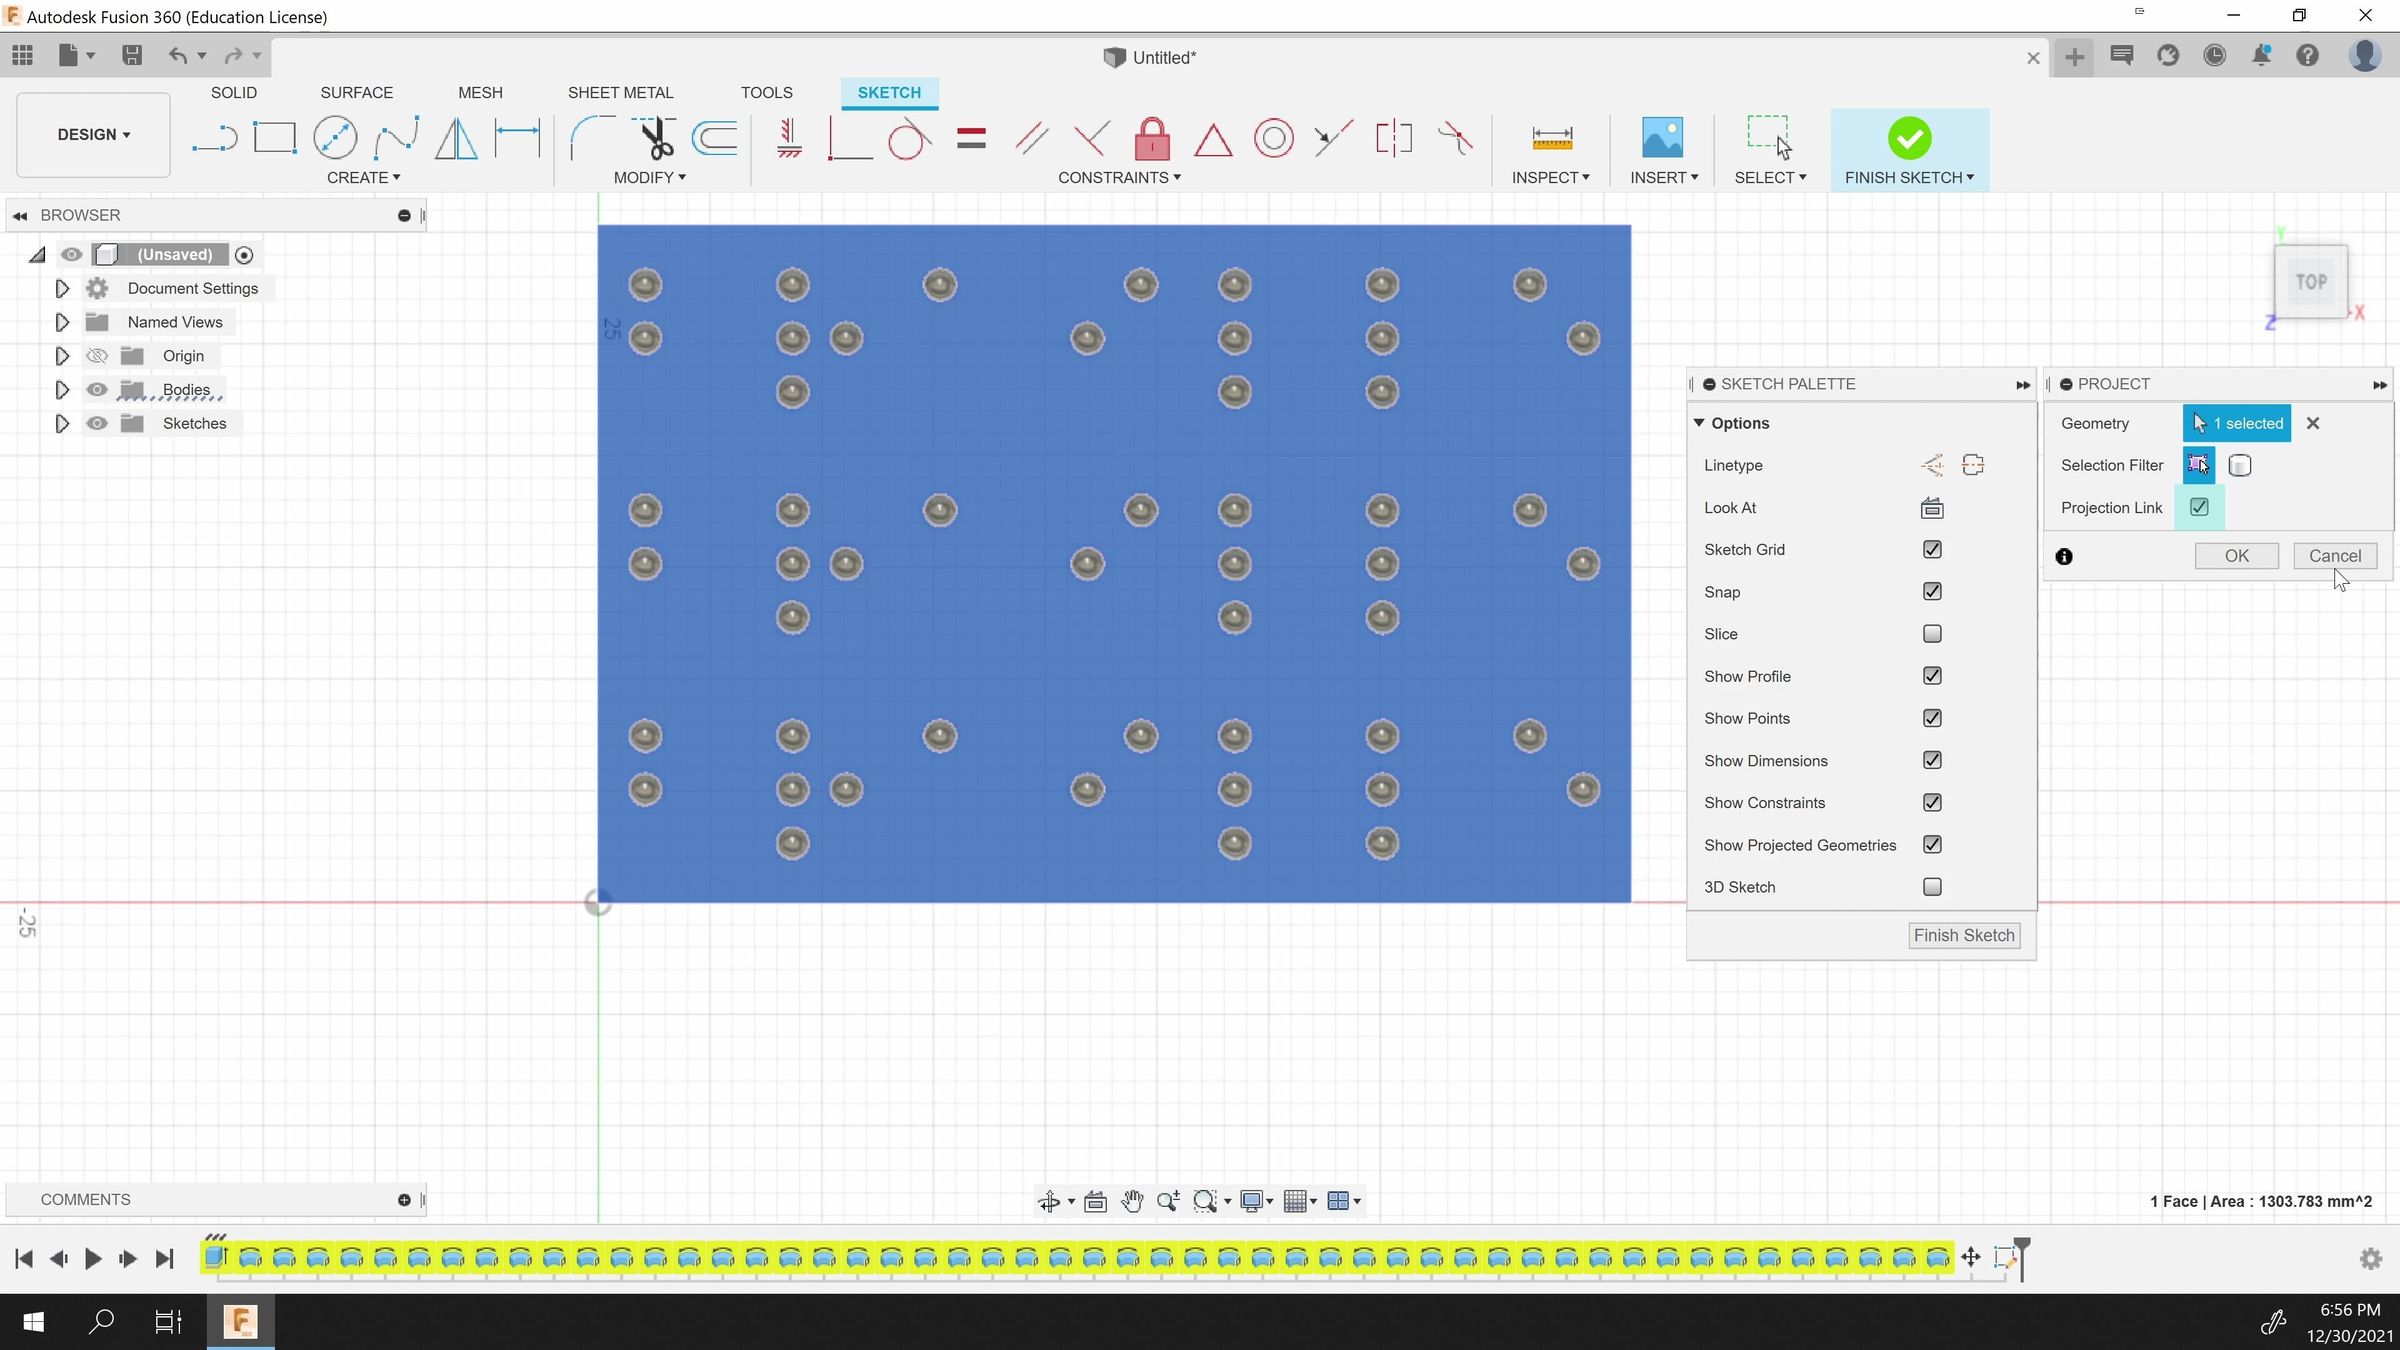Click the Look At icon in Sketch Palette

[1931, 508]
